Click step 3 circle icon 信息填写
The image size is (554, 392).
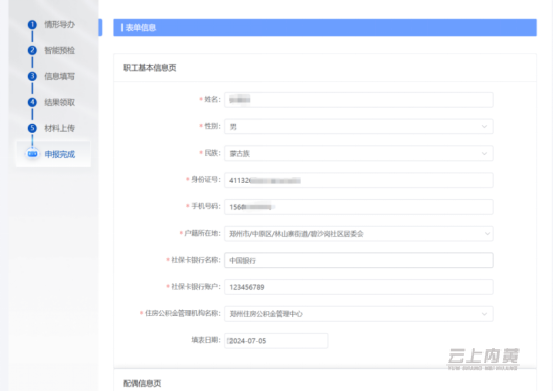(x=32, y=76)
